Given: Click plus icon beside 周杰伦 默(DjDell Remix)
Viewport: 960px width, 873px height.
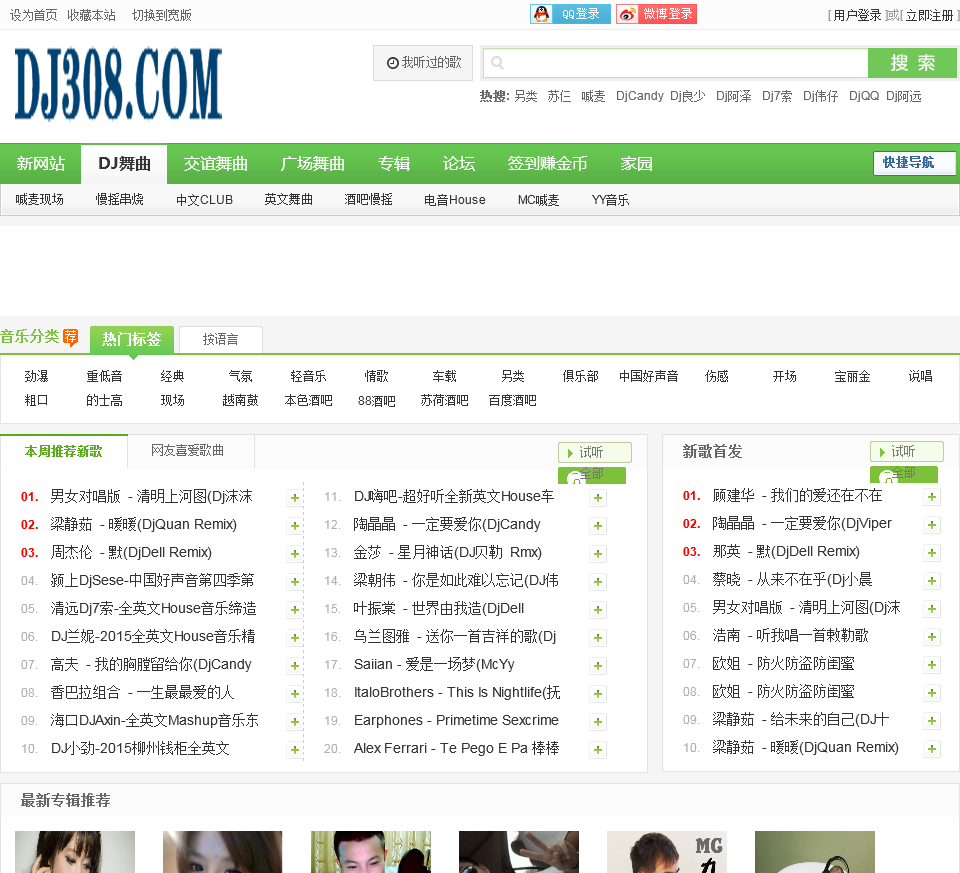Looking at the screenshot, I should [x=294, y=554].
